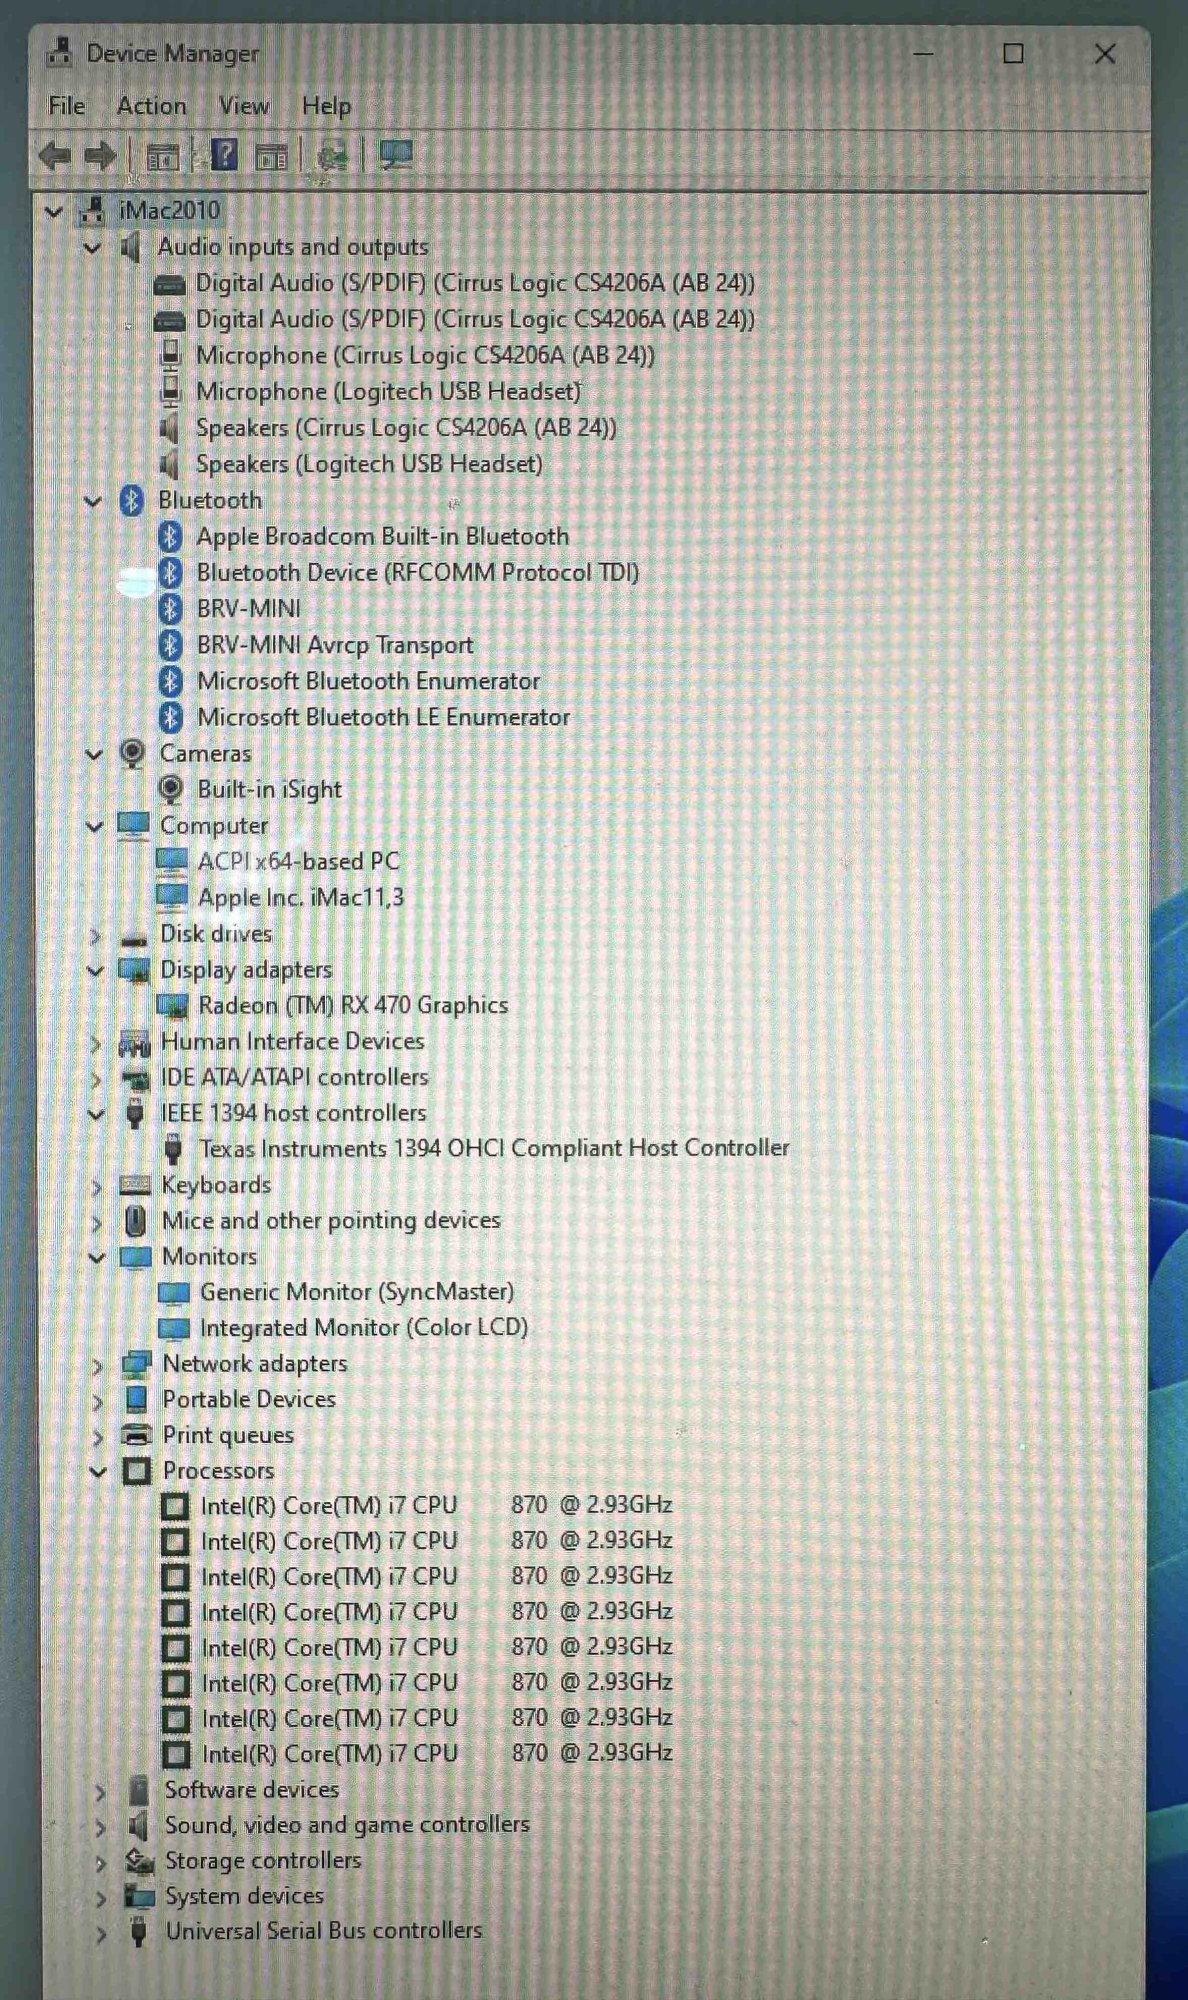1188x2000 pixels.
Task: Click the Cameras category webcam icon
Action: click(133, 753)
